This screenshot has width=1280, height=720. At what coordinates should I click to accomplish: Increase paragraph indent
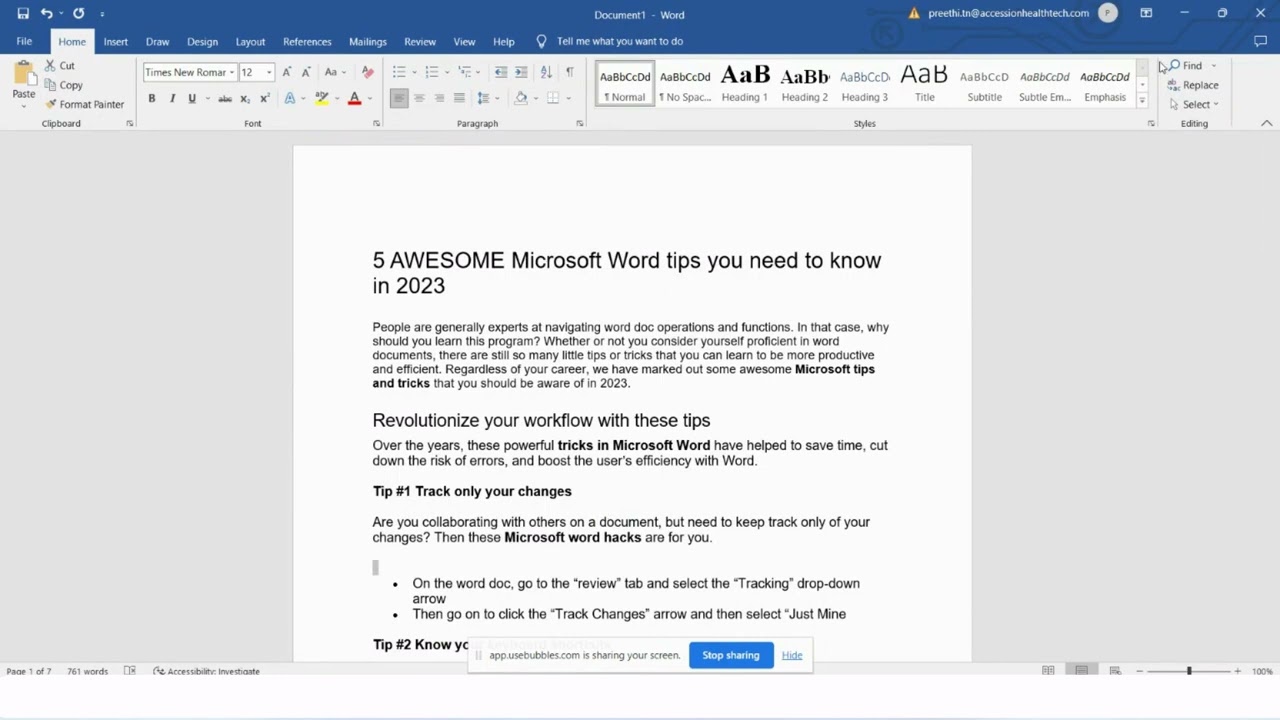521,72
